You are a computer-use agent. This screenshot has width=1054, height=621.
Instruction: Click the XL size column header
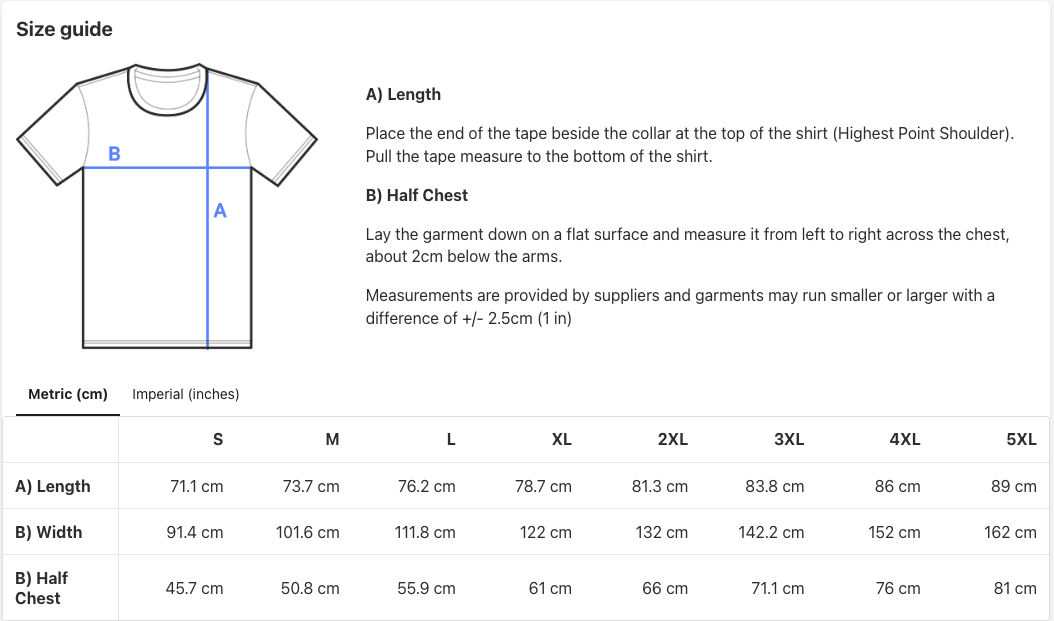pyautogui.click(x=562, y=439)
